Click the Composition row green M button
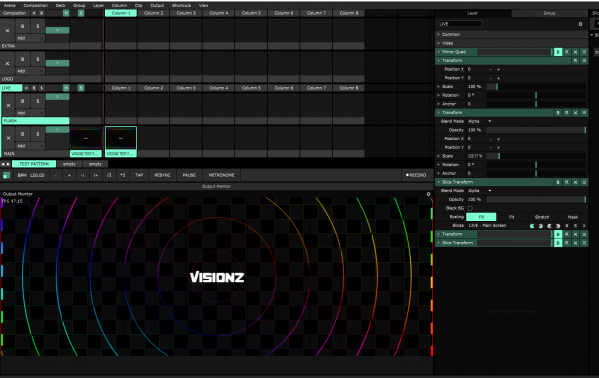 (66, 13)
